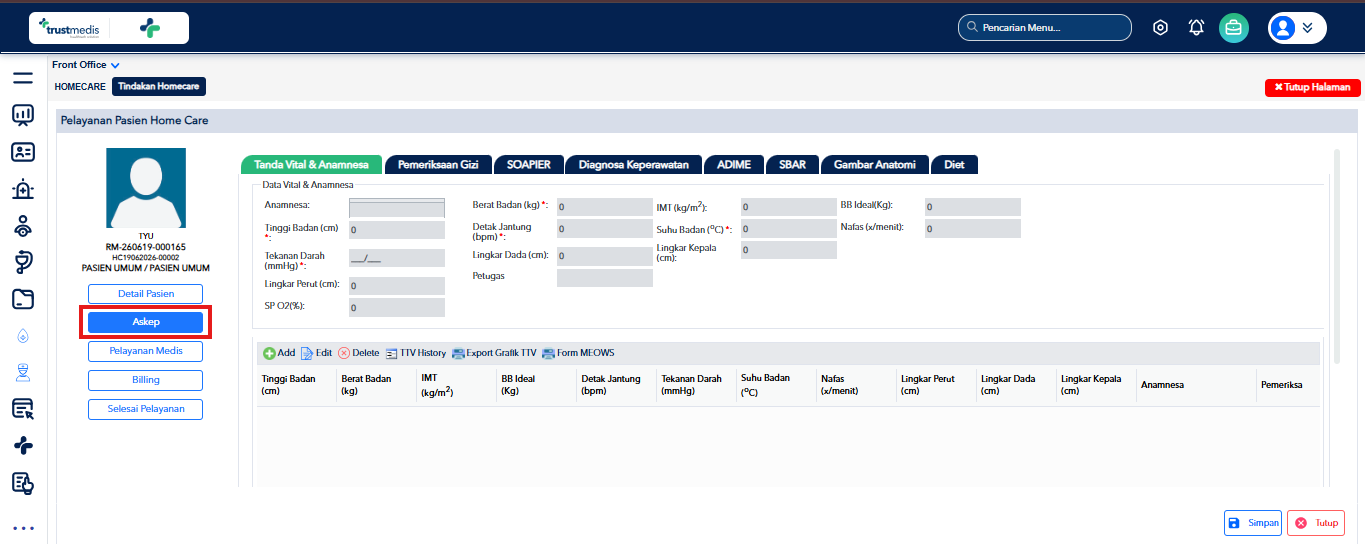Screen dimensions: 1365x544
Task: Click the patient avatar photo
Action: click(146, 188)
